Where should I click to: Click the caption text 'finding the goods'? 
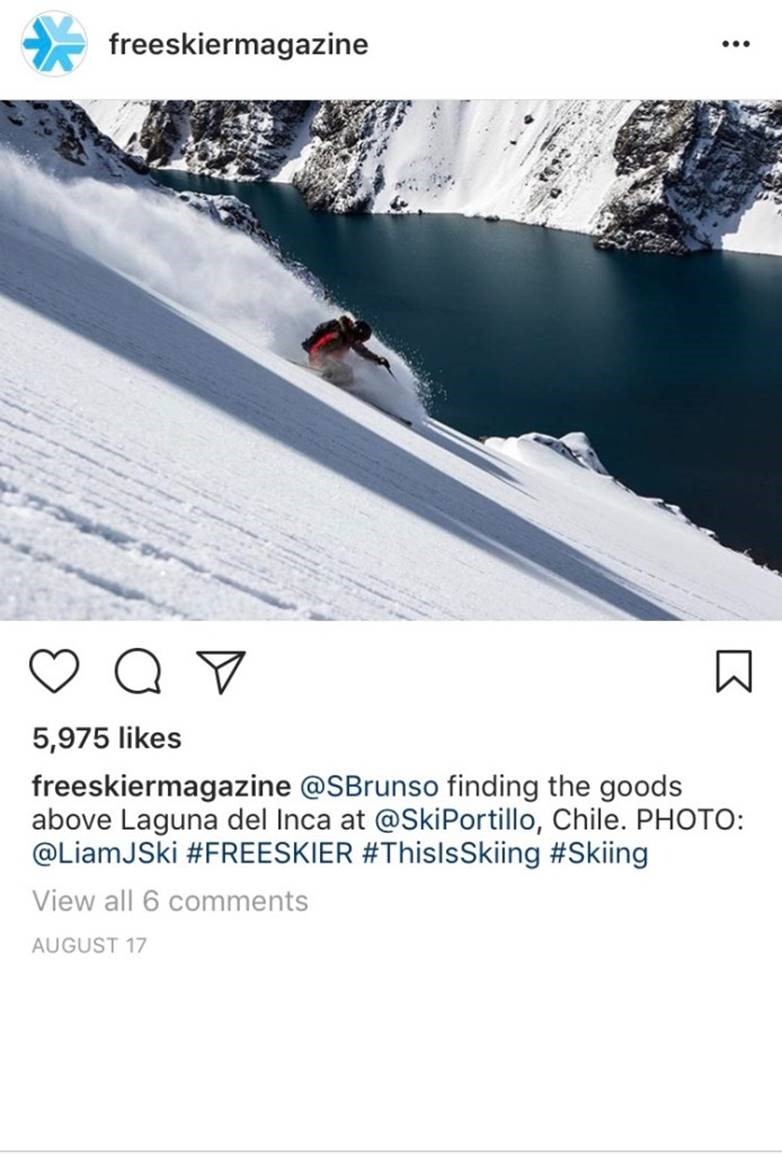[564, 786]
